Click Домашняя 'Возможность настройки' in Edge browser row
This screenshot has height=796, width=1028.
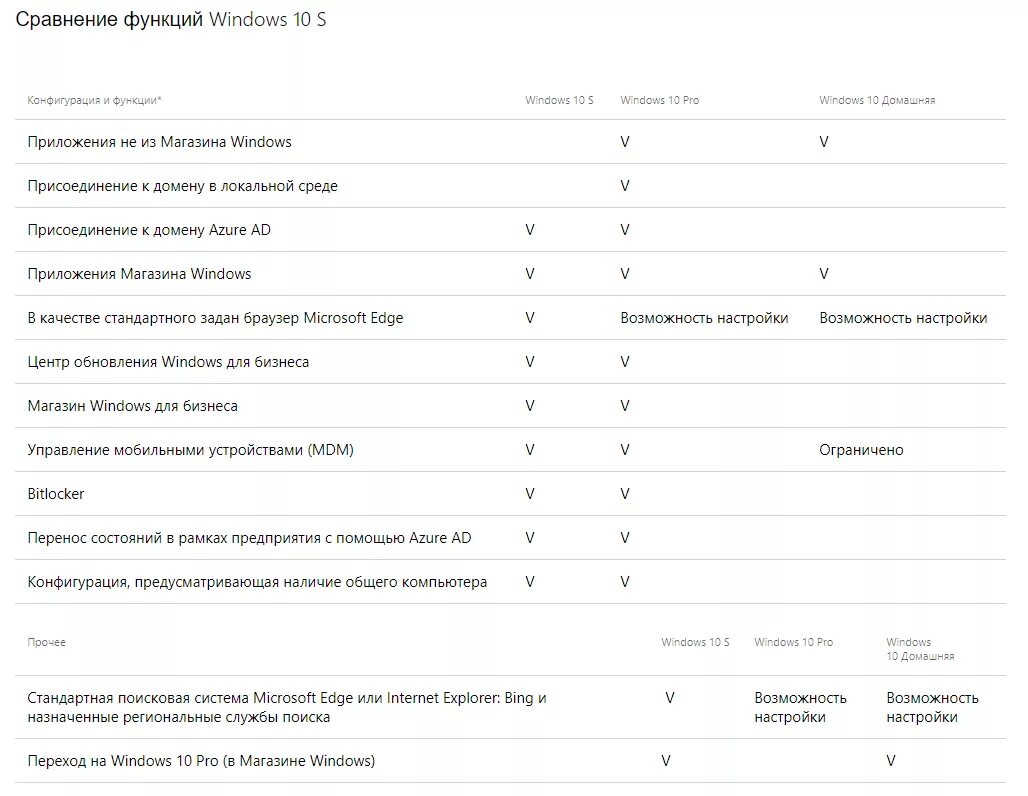pyautogui.click(x=903, y=318)
